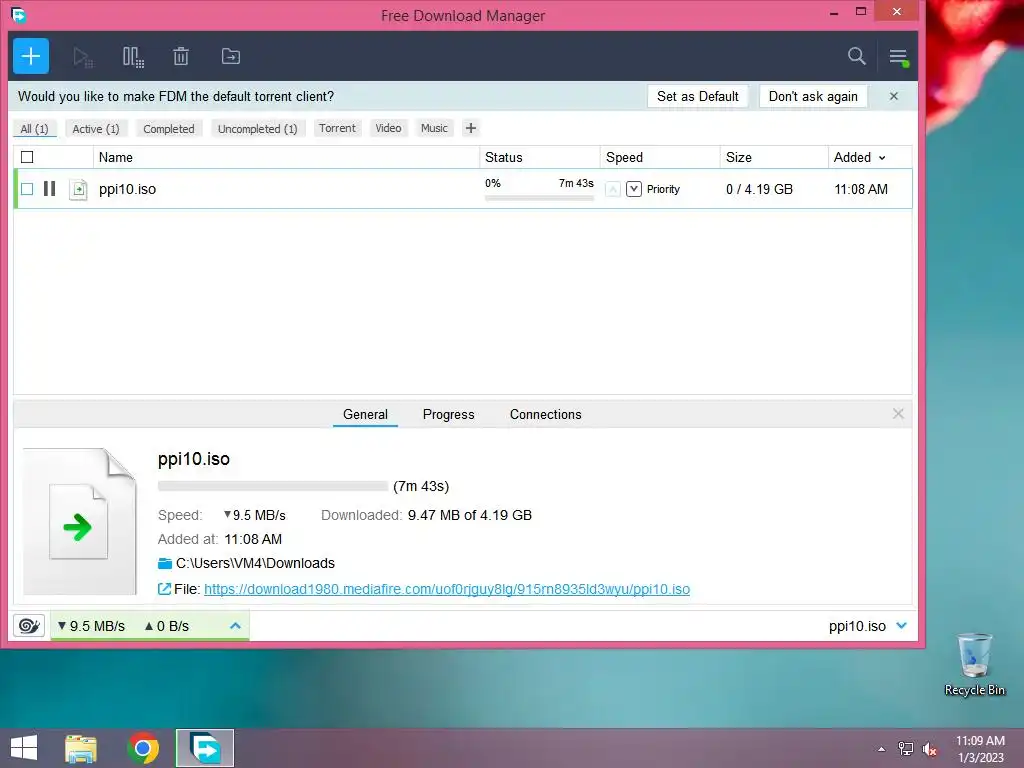Open File Explorer from the taskbar
The width and height of the screenshot is (1024, 768).
(x=81, y=748)
